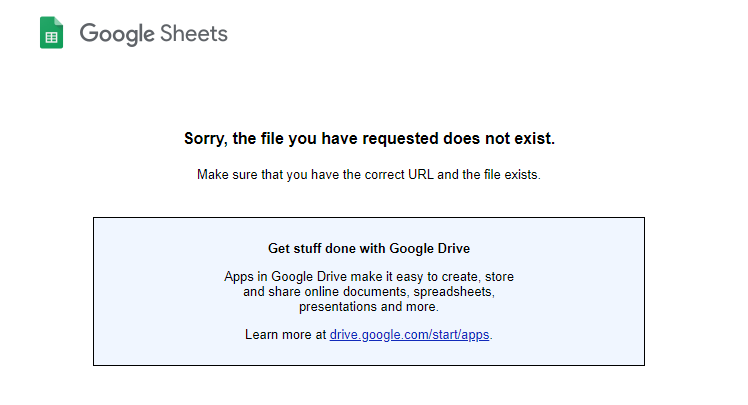This screenshot has height=405, width=748.
Task: Click the word "Sheets" in the header logo
Action: coord(193,34)
